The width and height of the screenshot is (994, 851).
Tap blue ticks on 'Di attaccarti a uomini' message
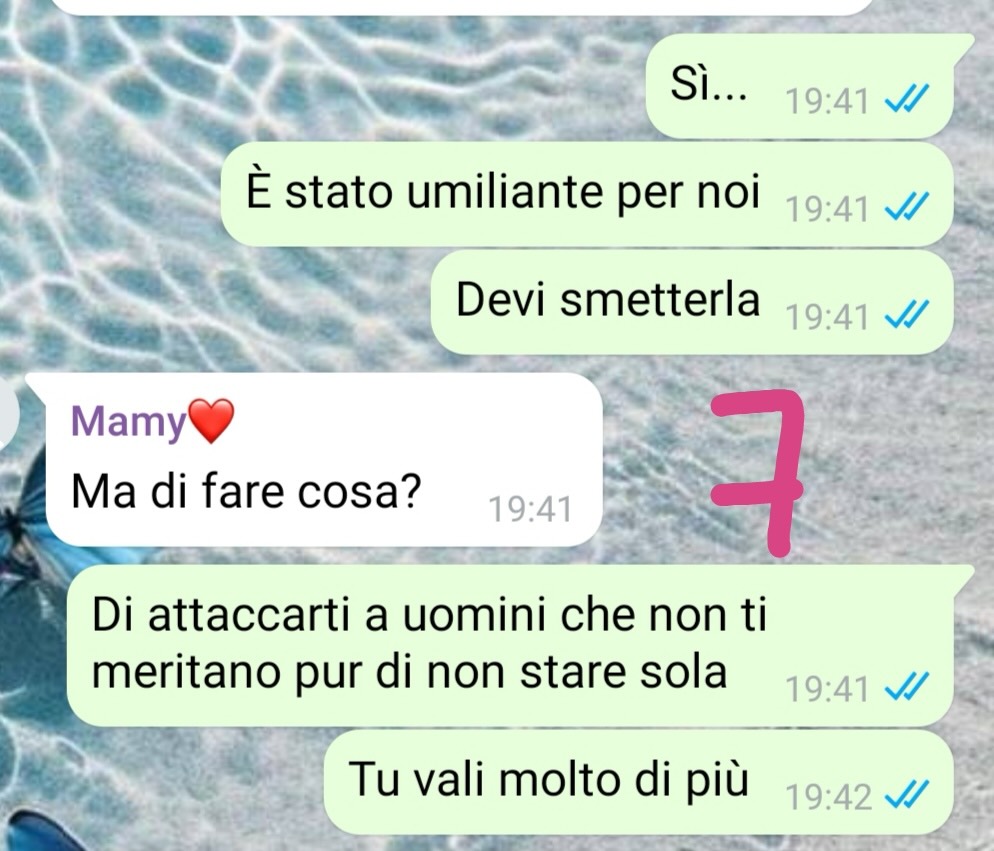click(907, 687)
